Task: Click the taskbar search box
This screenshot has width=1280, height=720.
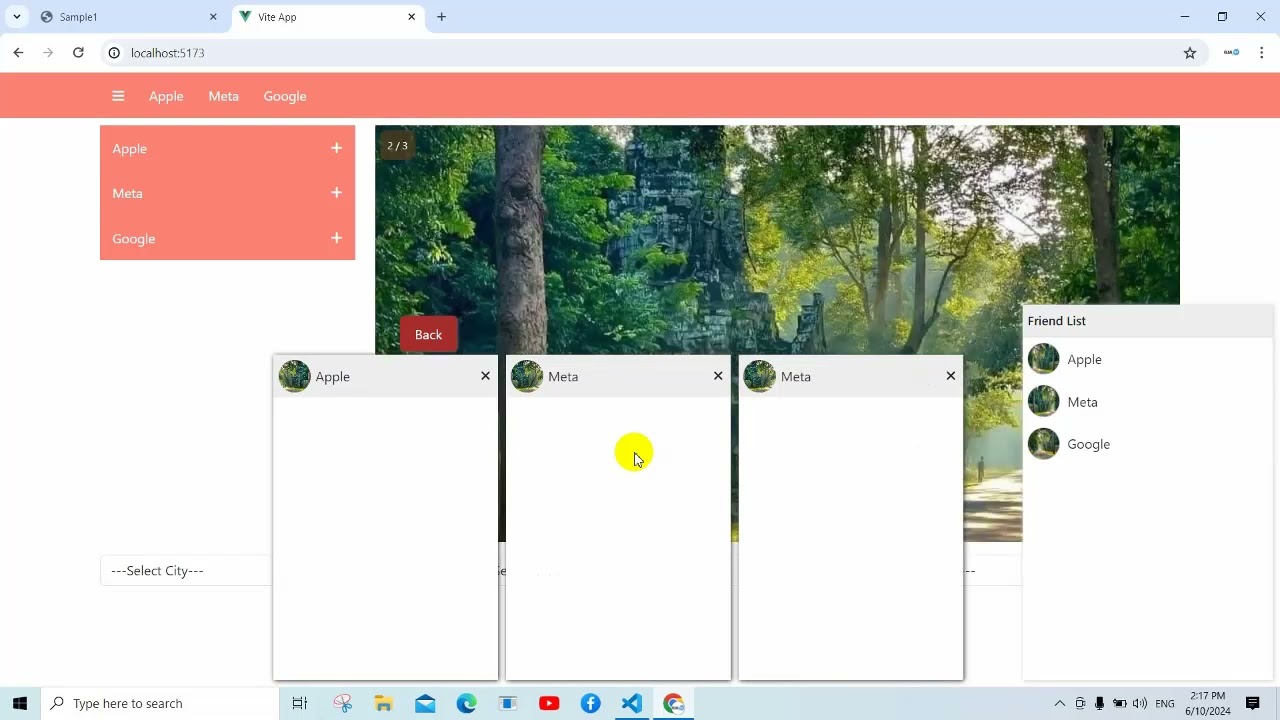Action: [160, 703]
